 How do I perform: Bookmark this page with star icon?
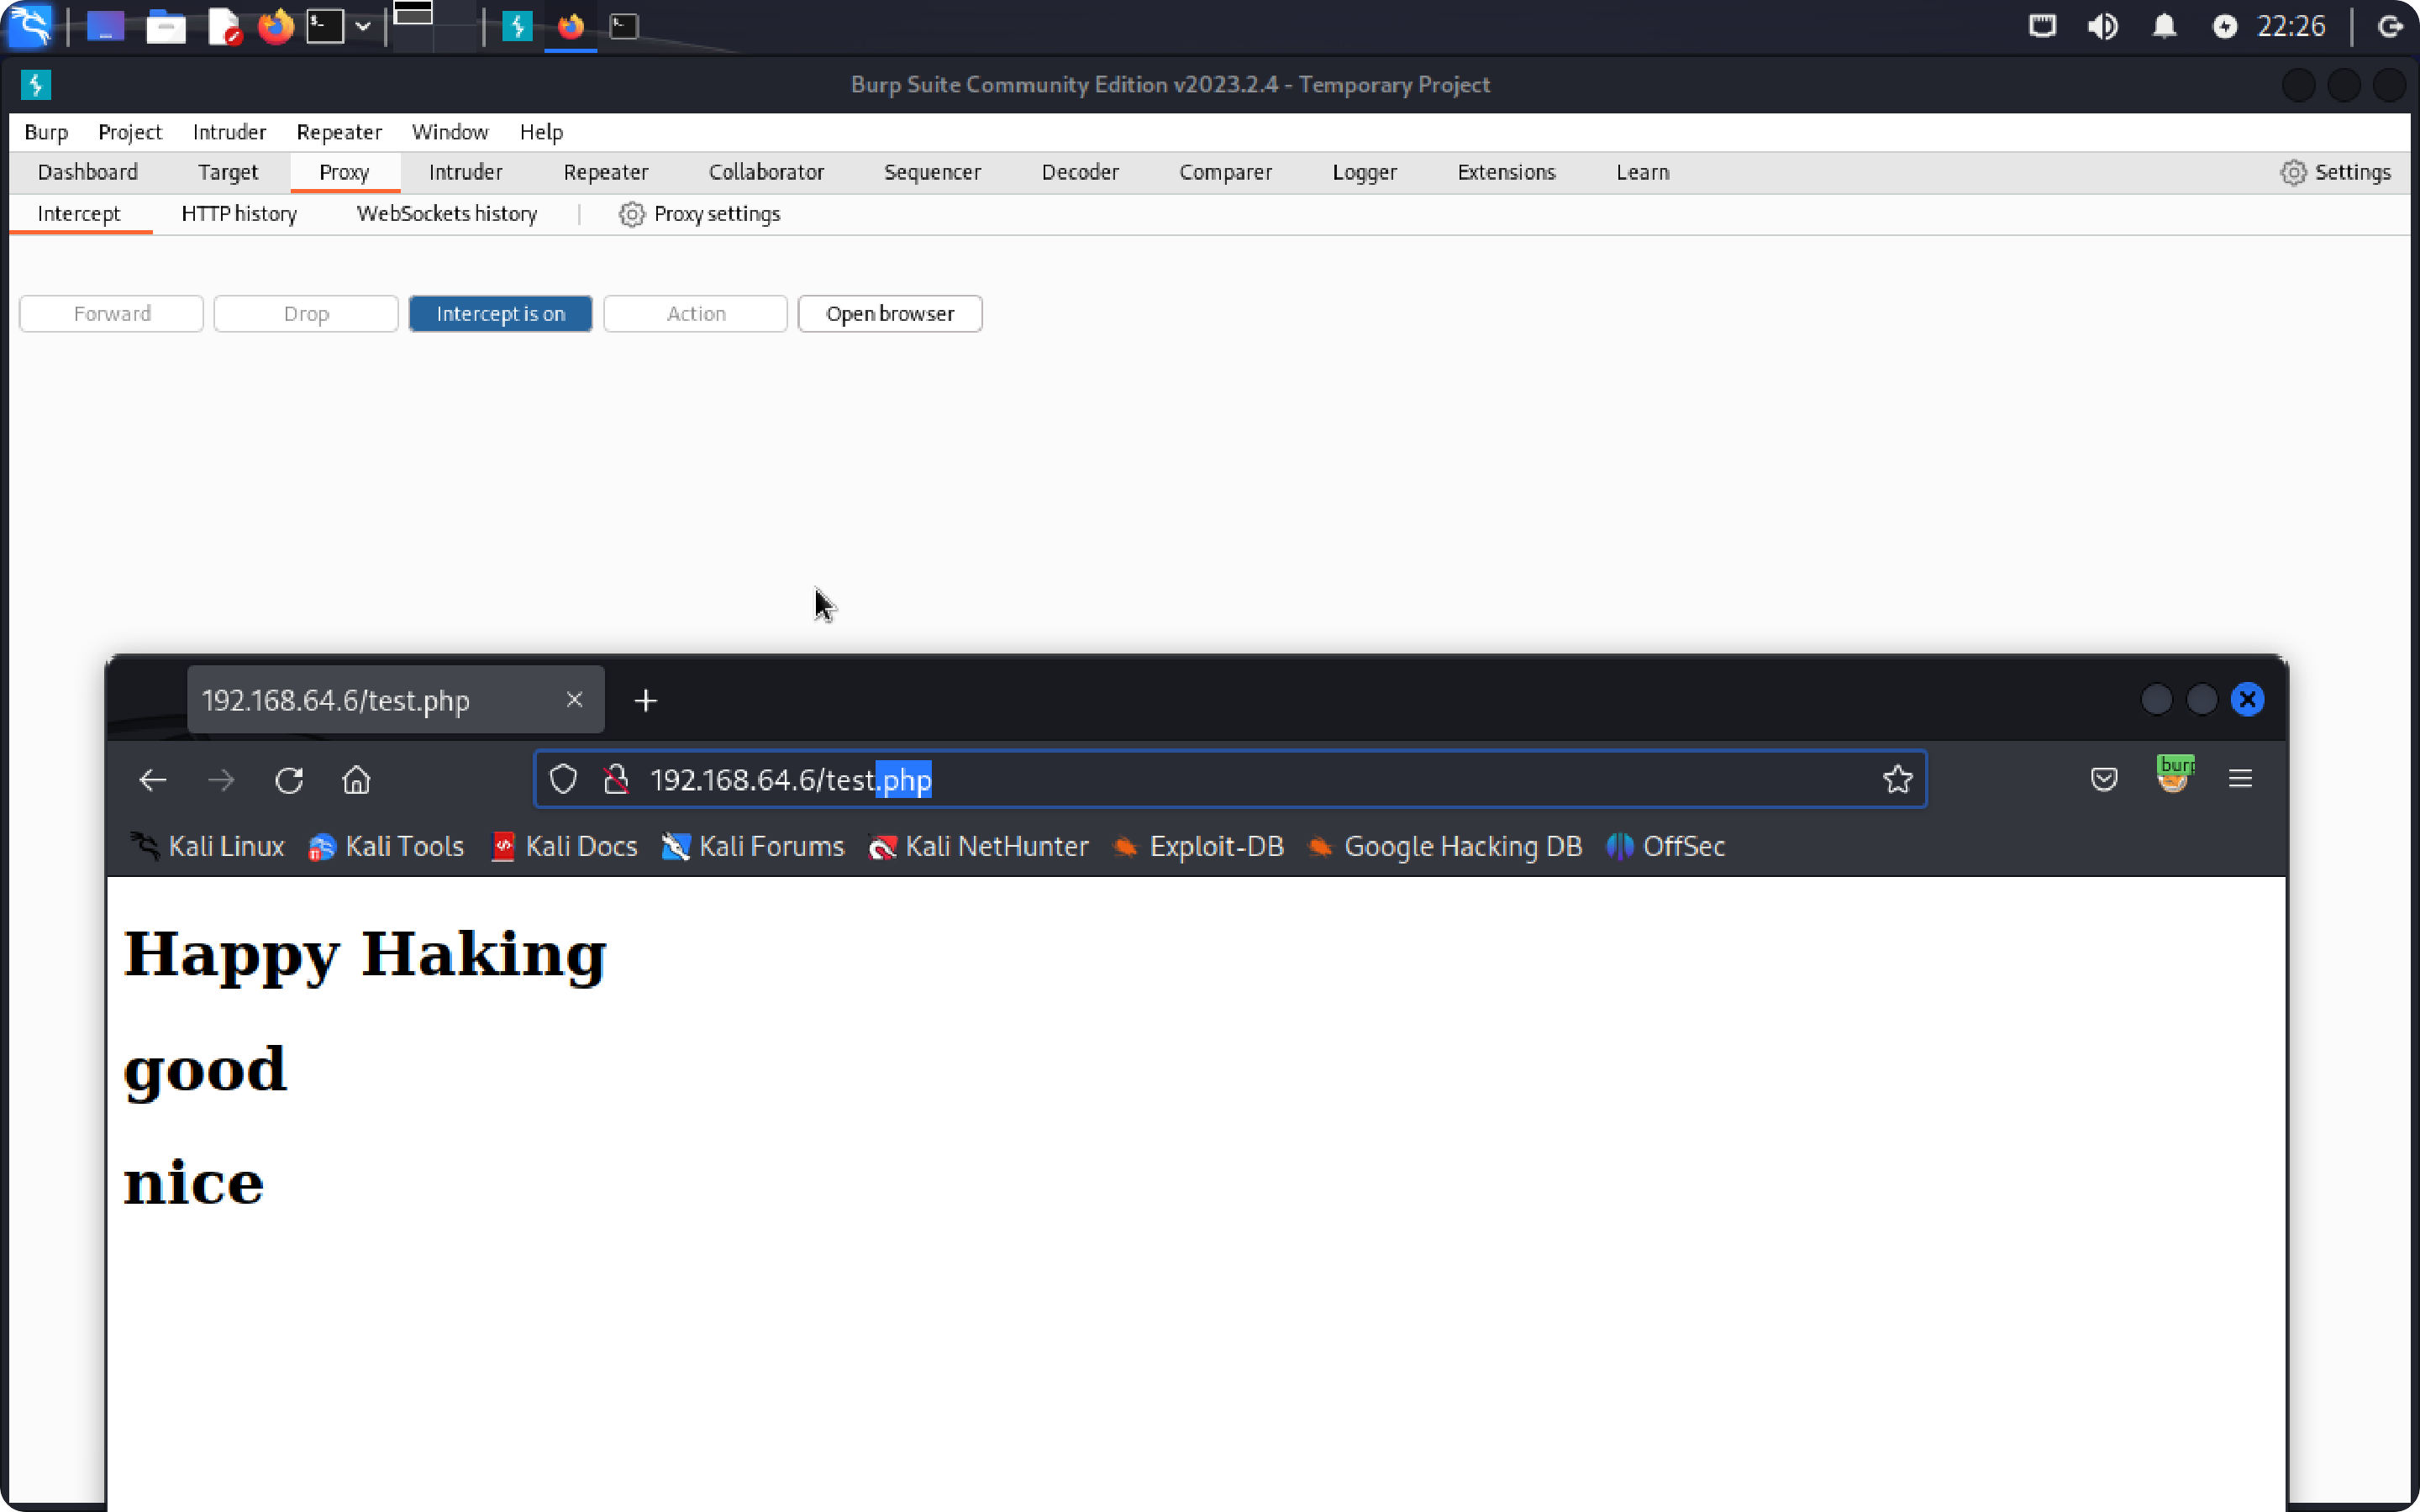pos(1897,780)
